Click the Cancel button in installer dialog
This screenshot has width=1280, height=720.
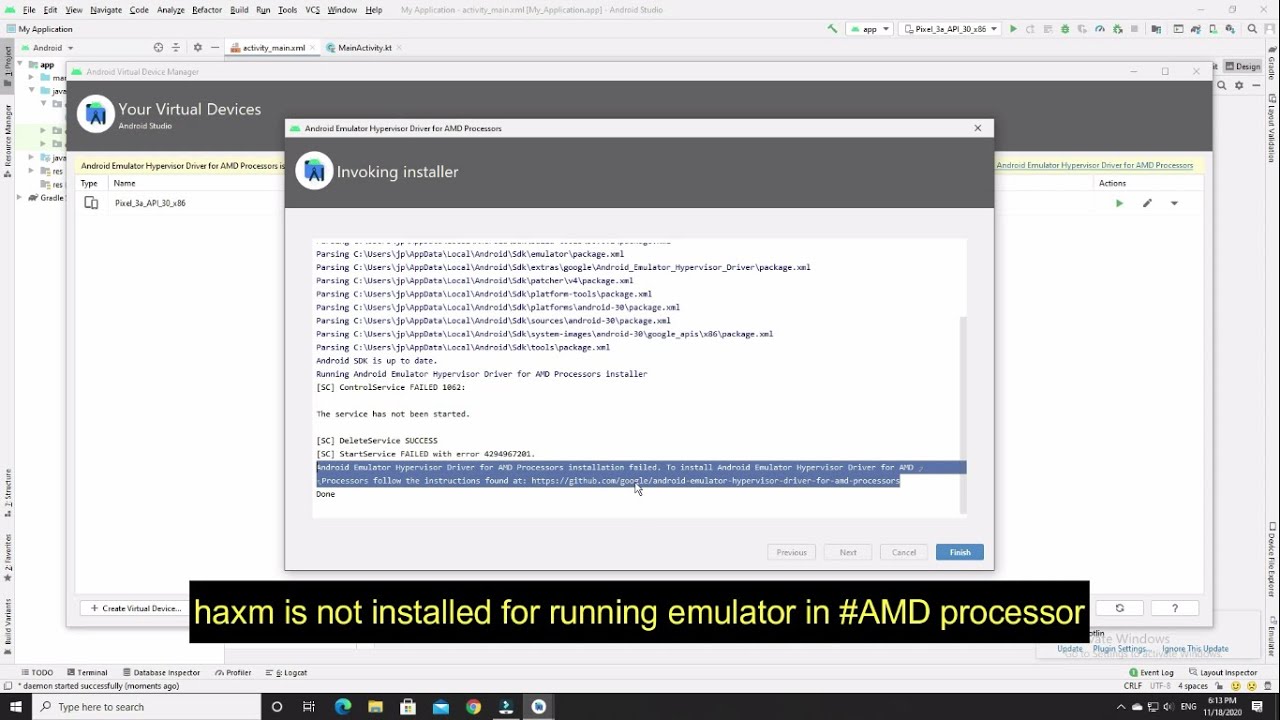point(904,552)
